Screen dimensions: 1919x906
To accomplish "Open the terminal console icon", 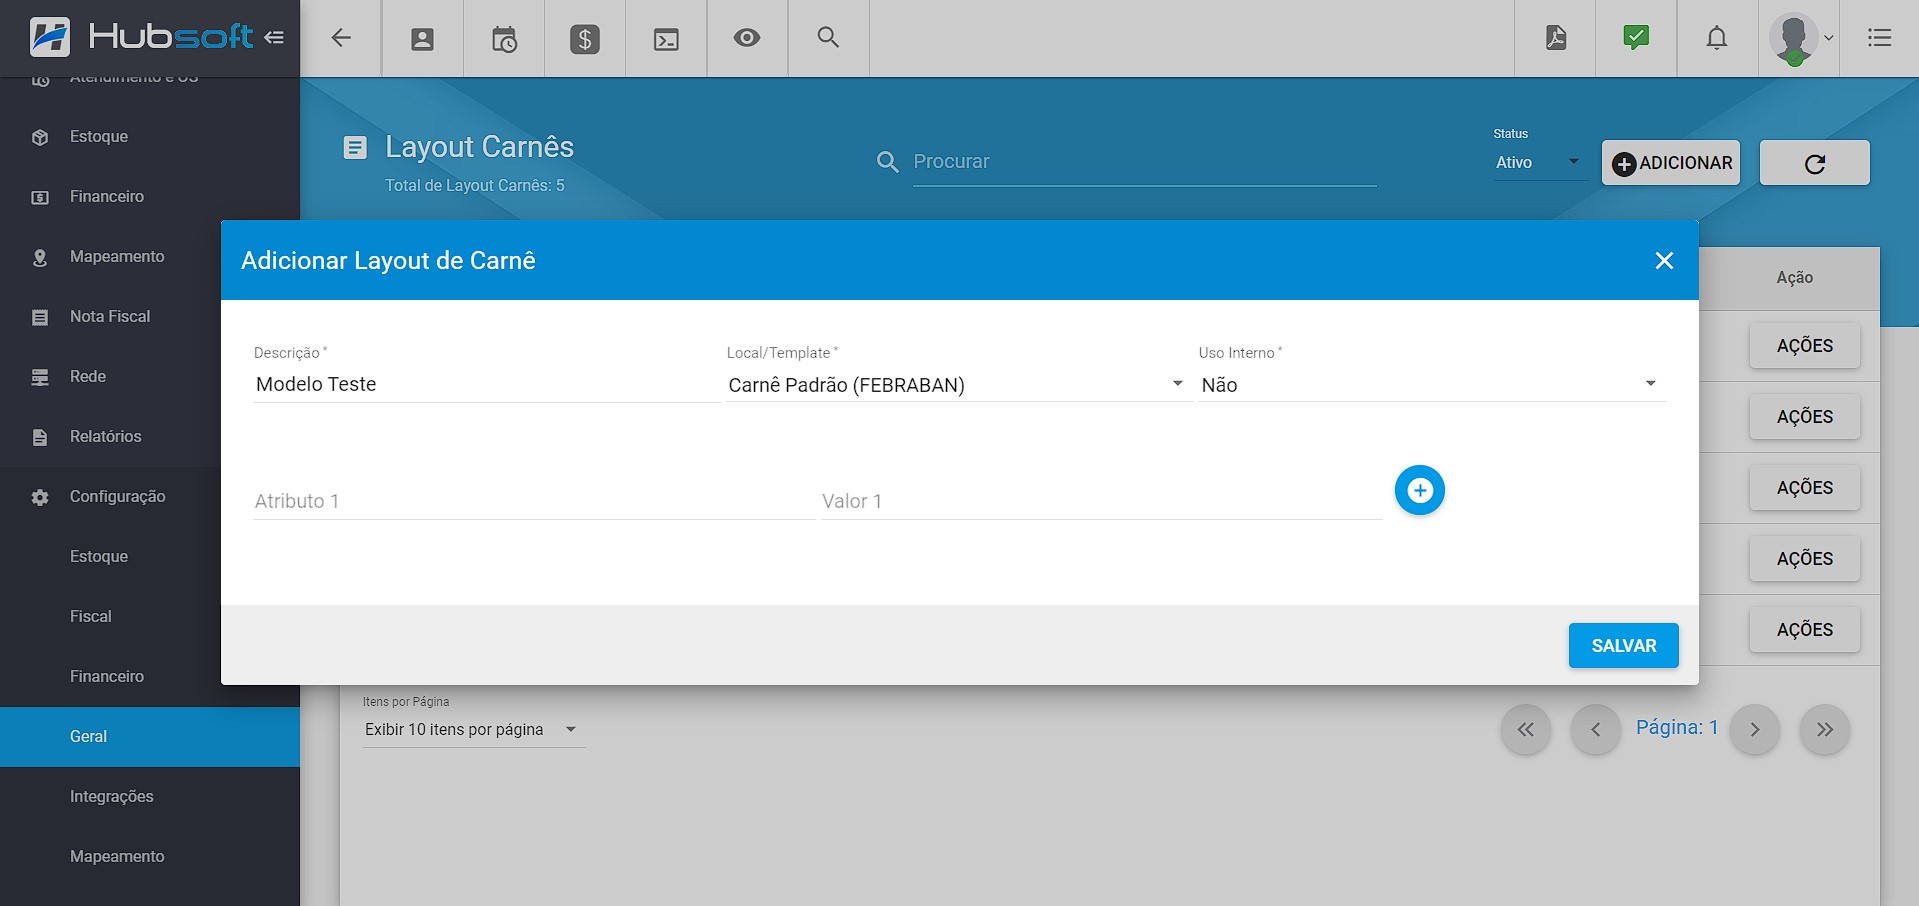I will pyautogui.click(x=666, y=39).
